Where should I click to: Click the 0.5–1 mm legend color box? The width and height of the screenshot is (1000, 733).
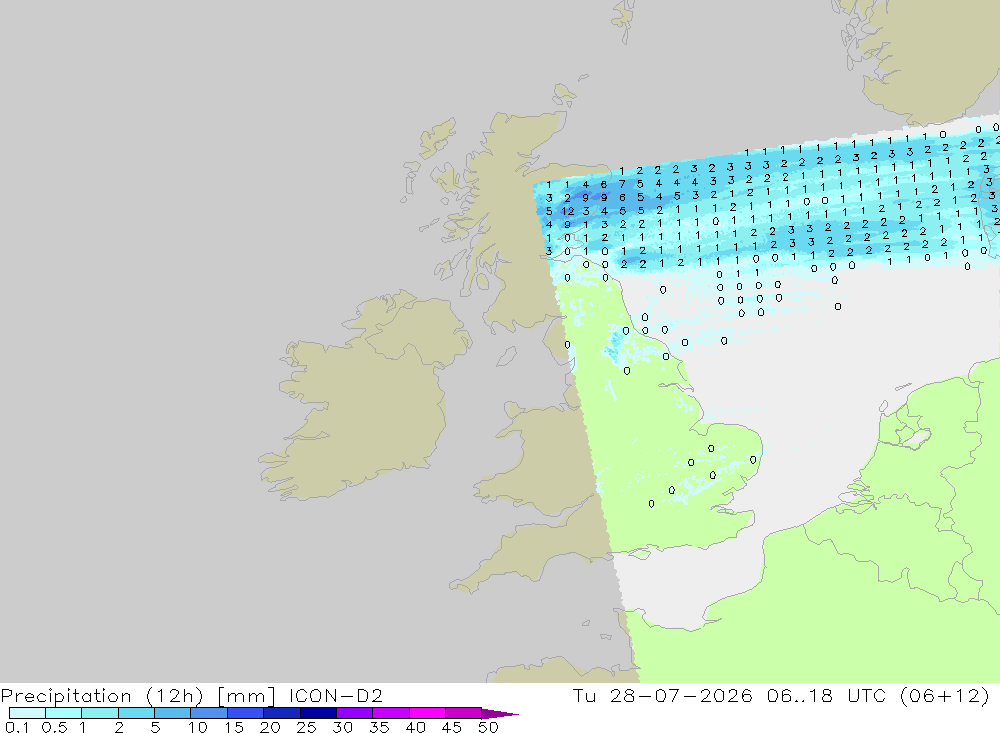tap(63, 713)
